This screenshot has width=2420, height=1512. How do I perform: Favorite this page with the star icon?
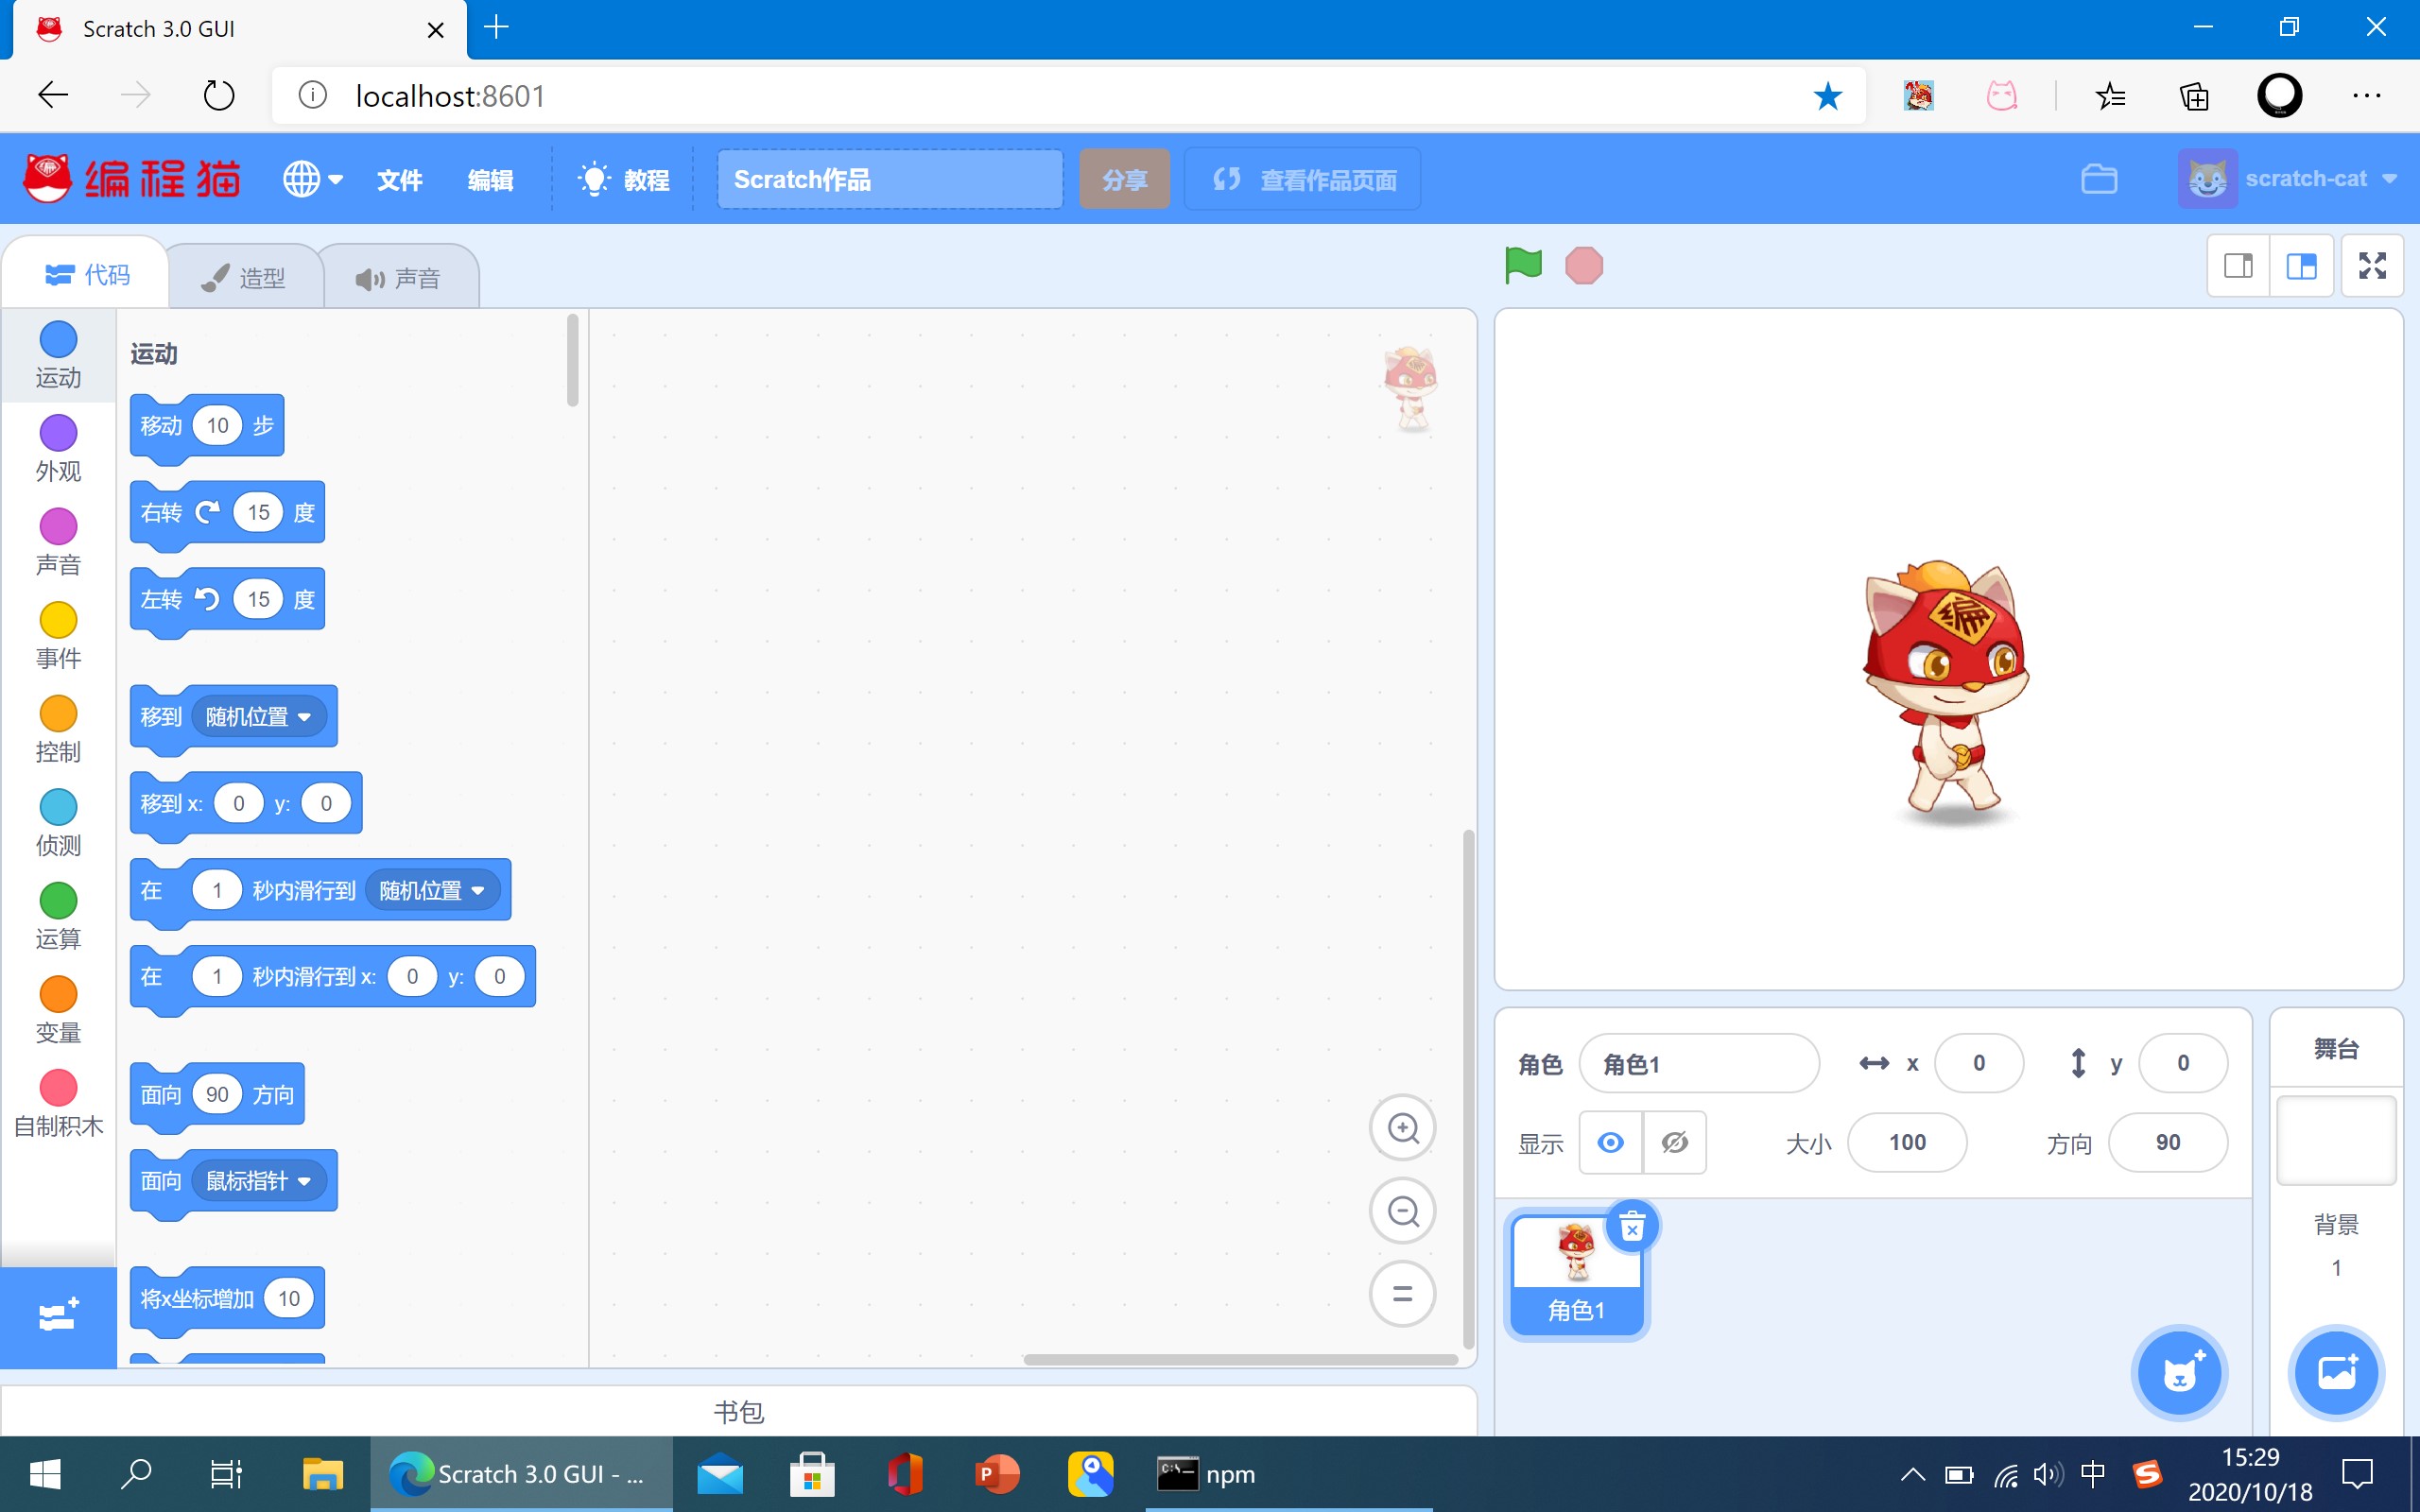[1827, 95]
